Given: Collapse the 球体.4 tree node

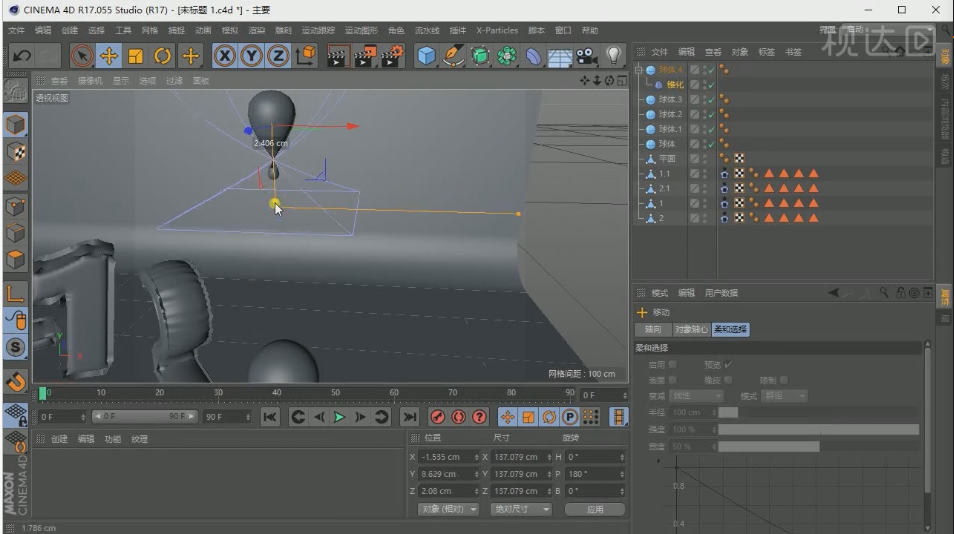Looking at the screenshot, I should 638,70.
